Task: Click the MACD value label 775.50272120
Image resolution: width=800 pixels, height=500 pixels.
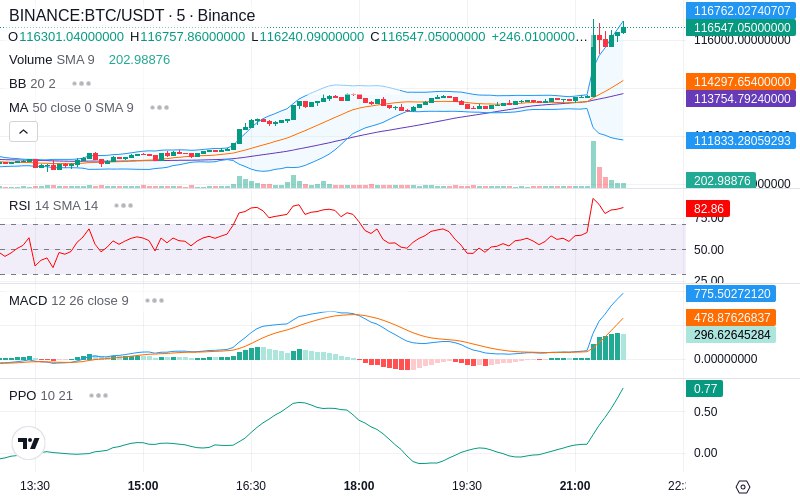Action: (x=731, y=294)
